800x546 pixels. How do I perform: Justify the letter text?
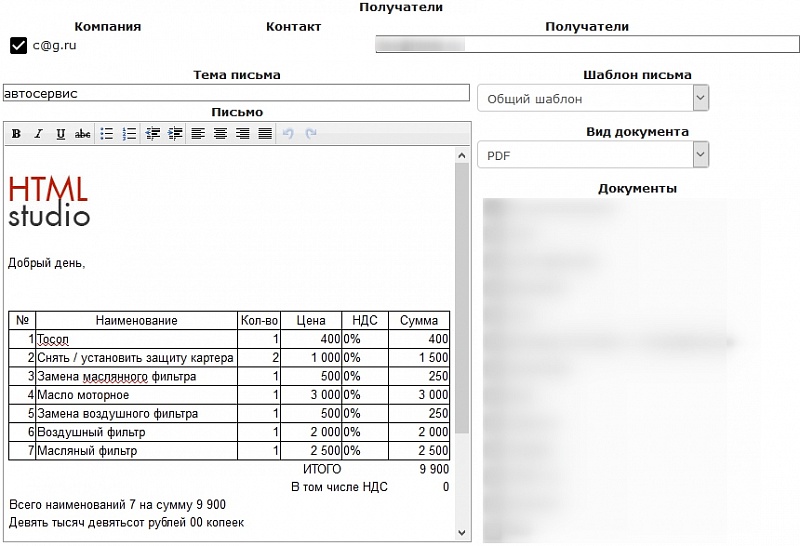tap(265, 134)
